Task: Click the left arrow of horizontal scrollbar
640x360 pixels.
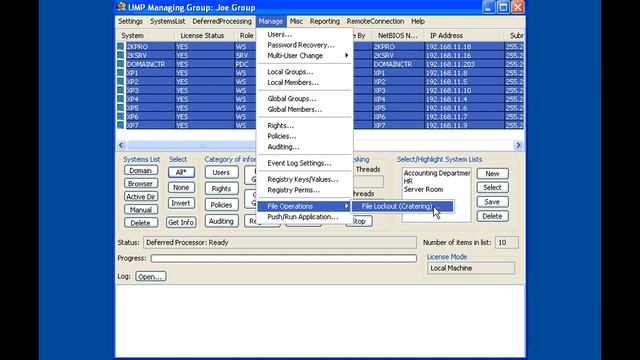Action: coord(121,145)
